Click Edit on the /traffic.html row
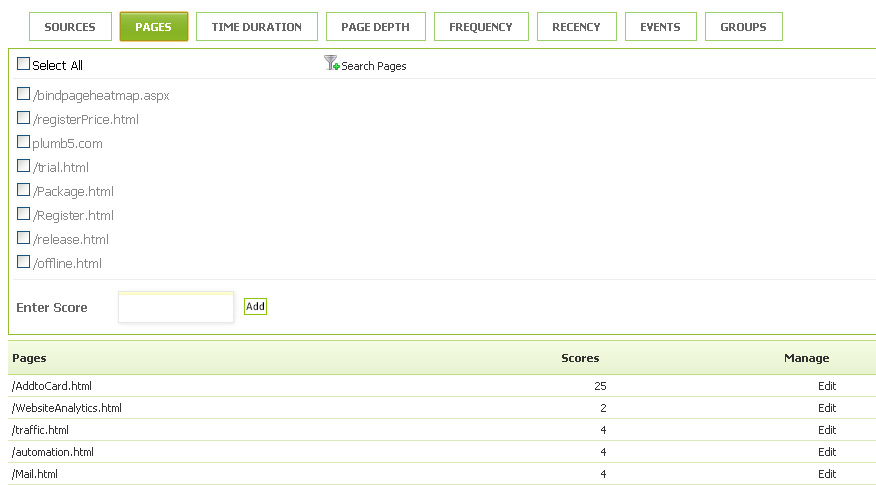 [x=827, y=430]
